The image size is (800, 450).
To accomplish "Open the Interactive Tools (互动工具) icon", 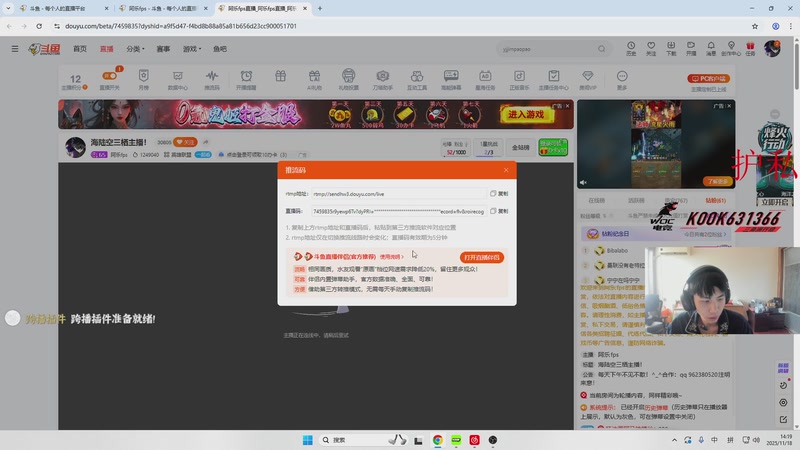I will (x=417, y=80).
